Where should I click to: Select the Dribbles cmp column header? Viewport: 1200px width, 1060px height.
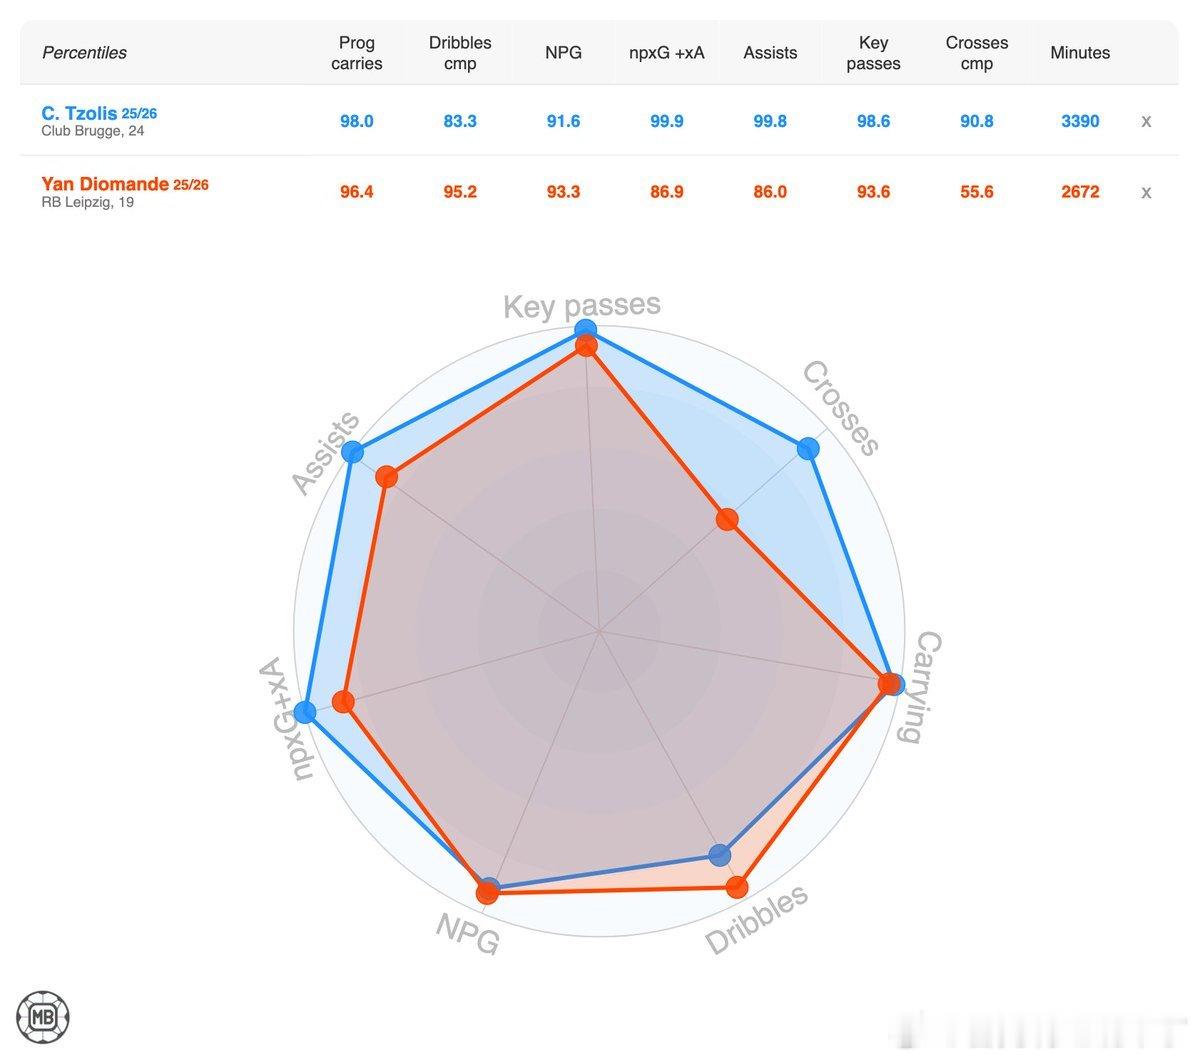coord(460,53)
